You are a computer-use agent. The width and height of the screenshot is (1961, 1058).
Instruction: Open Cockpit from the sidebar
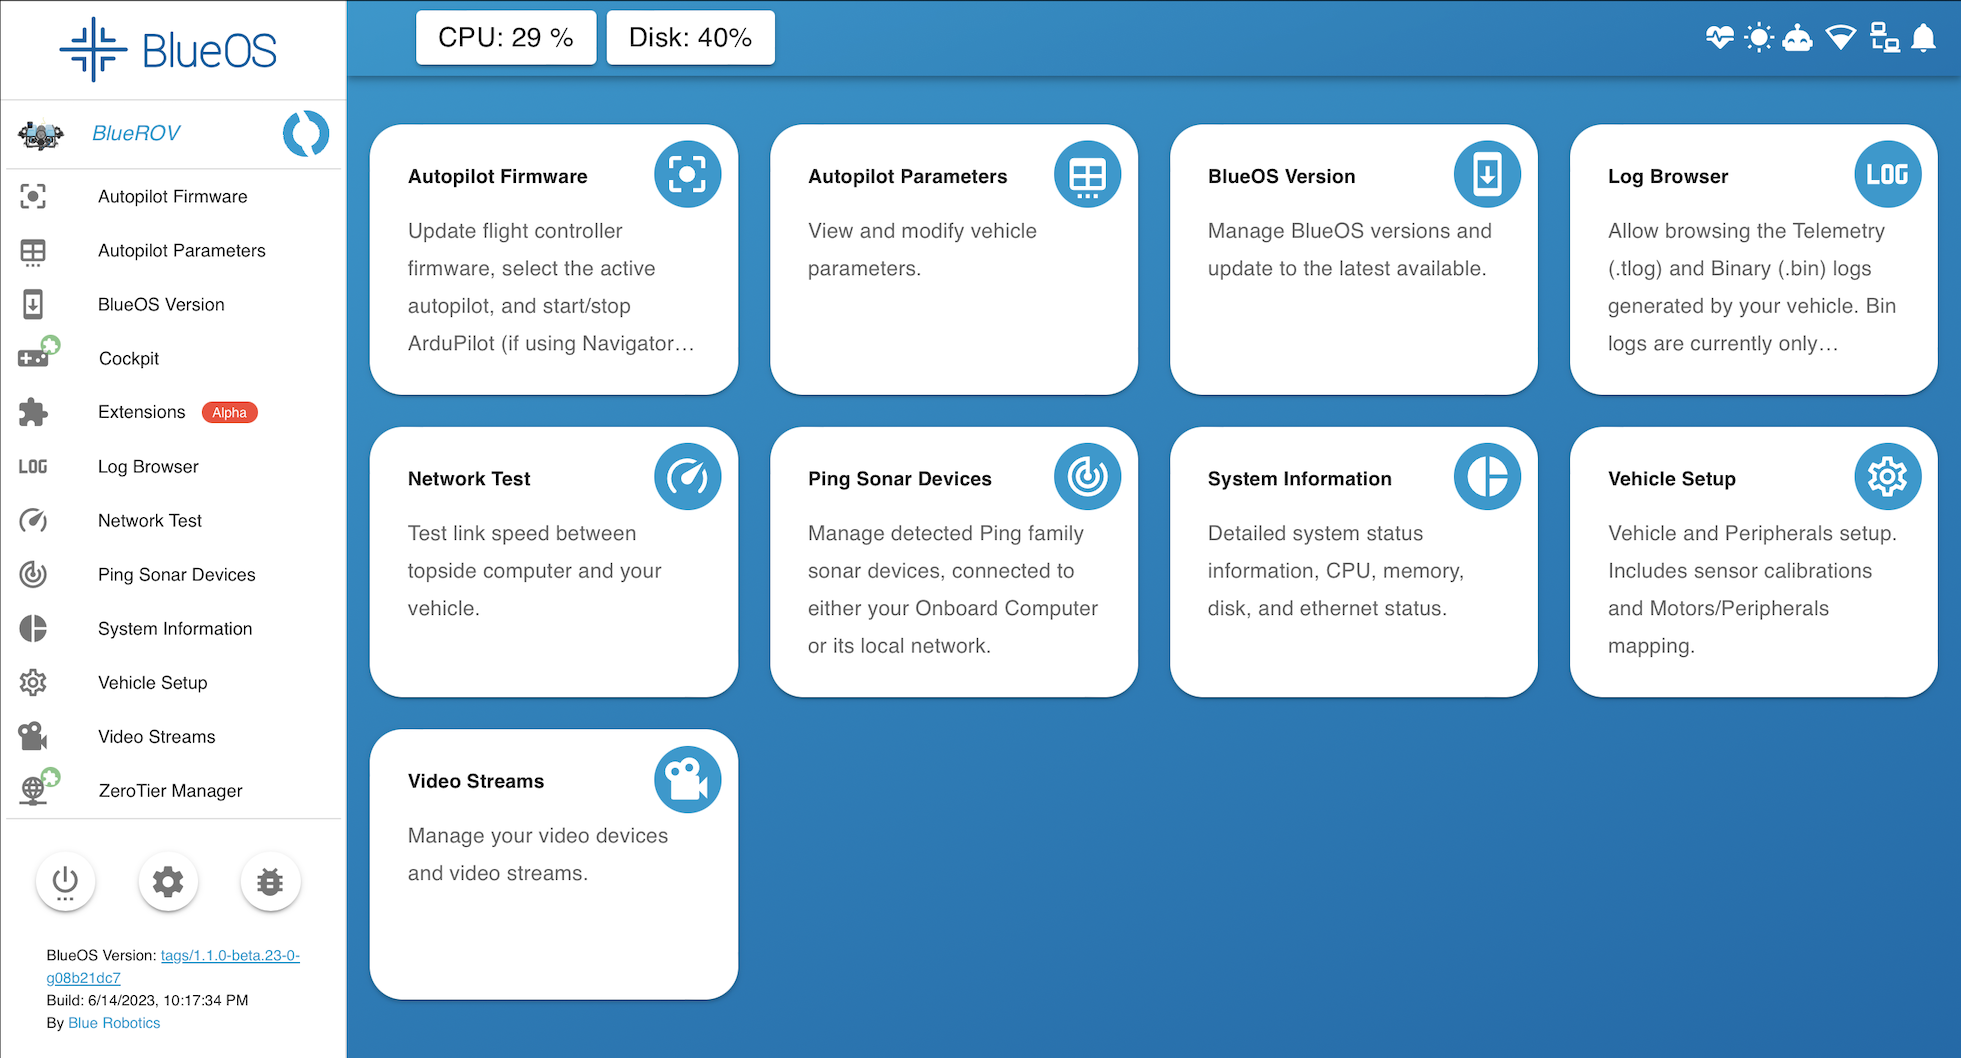coord(128,358)
